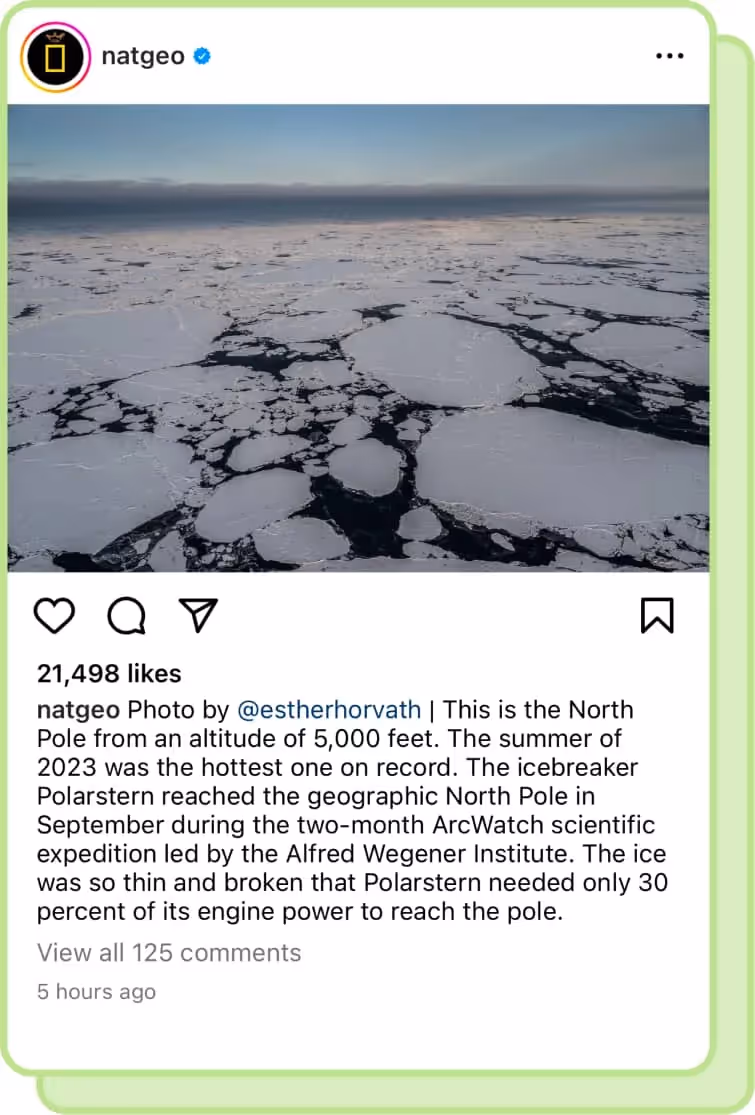Open comments via the speech bubble icon

(124, 616)
